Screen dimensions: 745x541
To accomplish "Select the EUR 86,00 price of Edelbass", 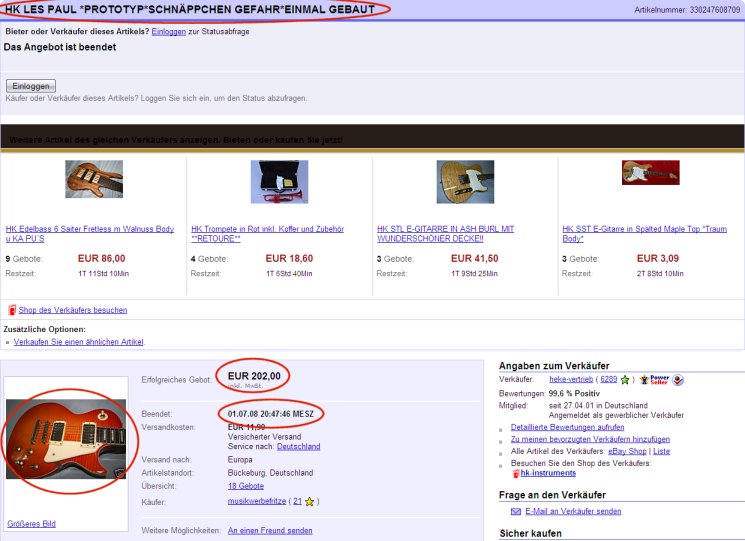I will (x=102, y=258).
